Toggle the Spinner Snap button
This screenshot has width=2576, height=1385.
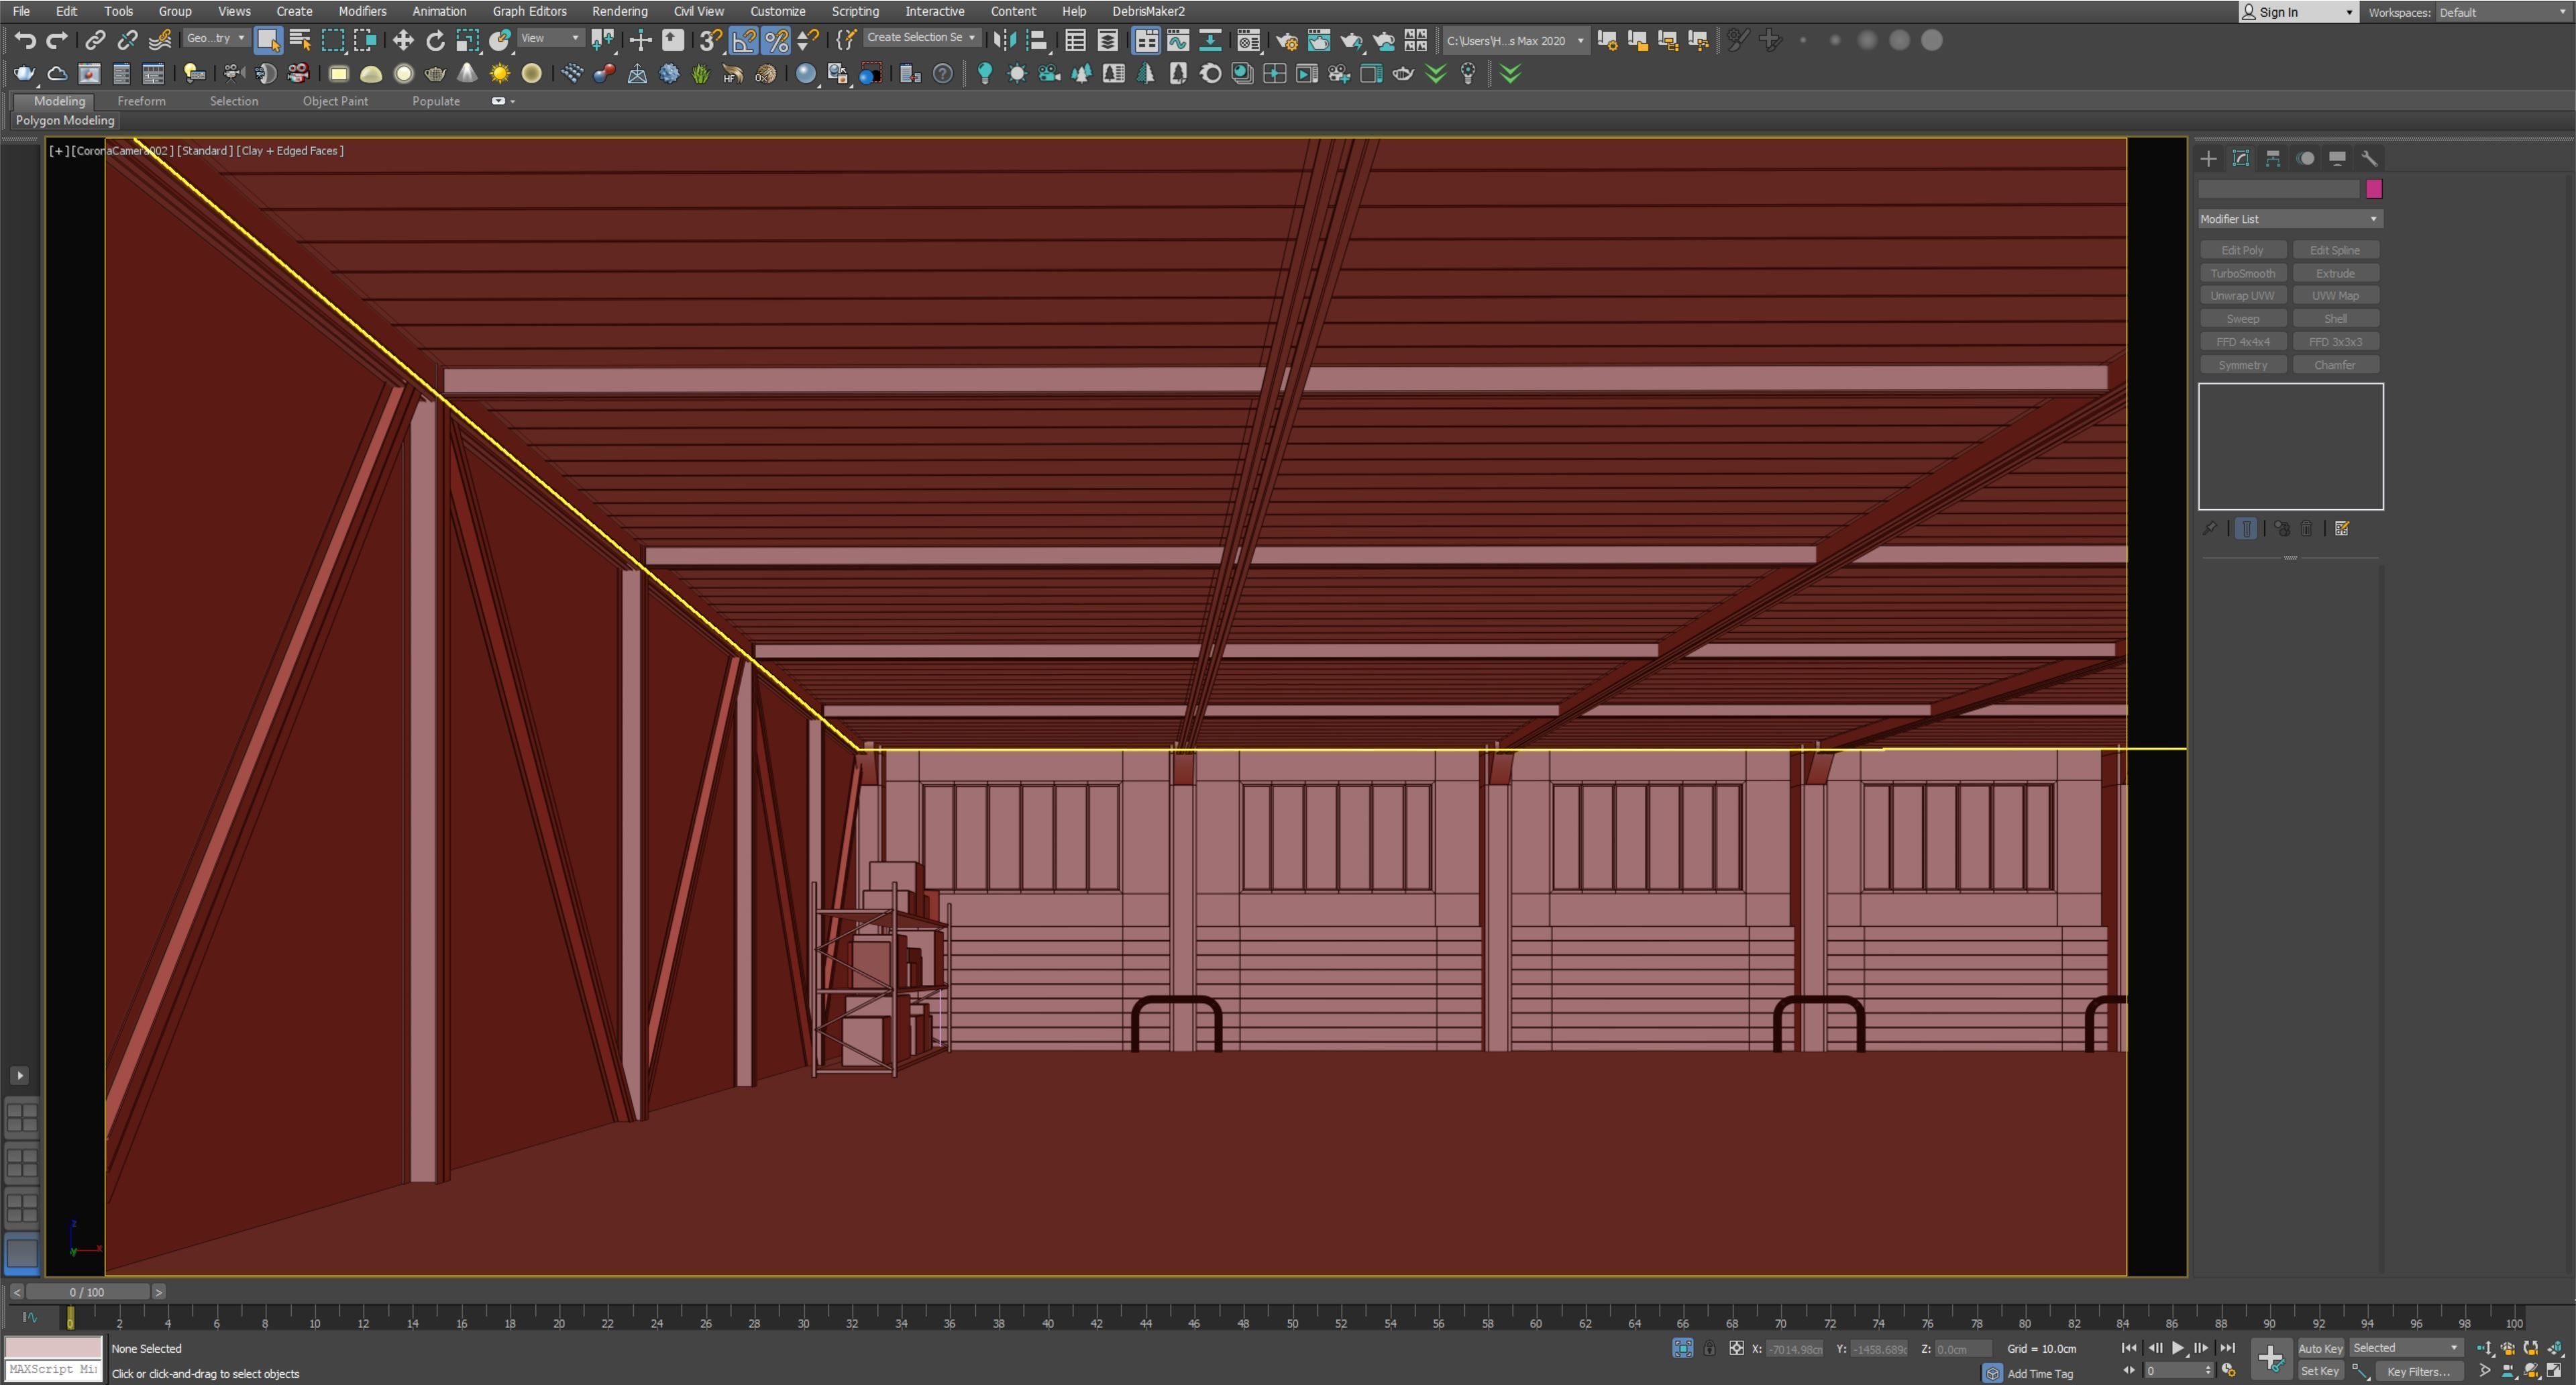point(808,40)
